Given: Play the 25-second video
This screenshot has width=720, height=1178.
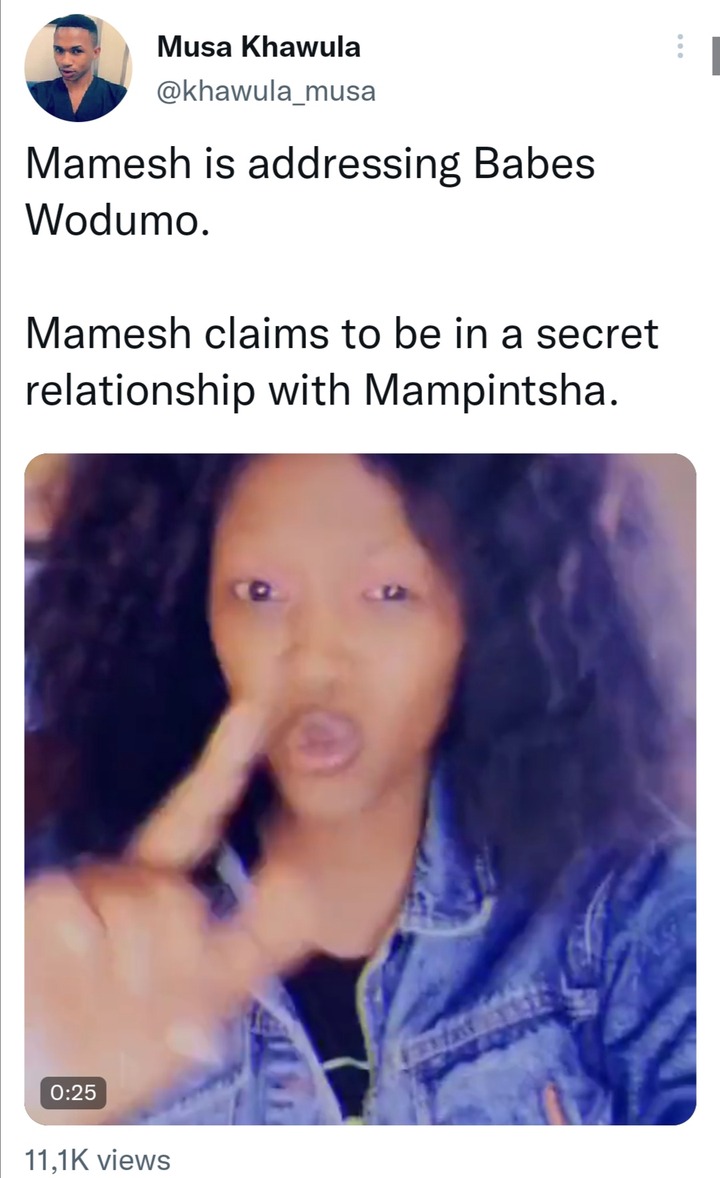Looking at the screenshot, I should [x=360, y=789].
